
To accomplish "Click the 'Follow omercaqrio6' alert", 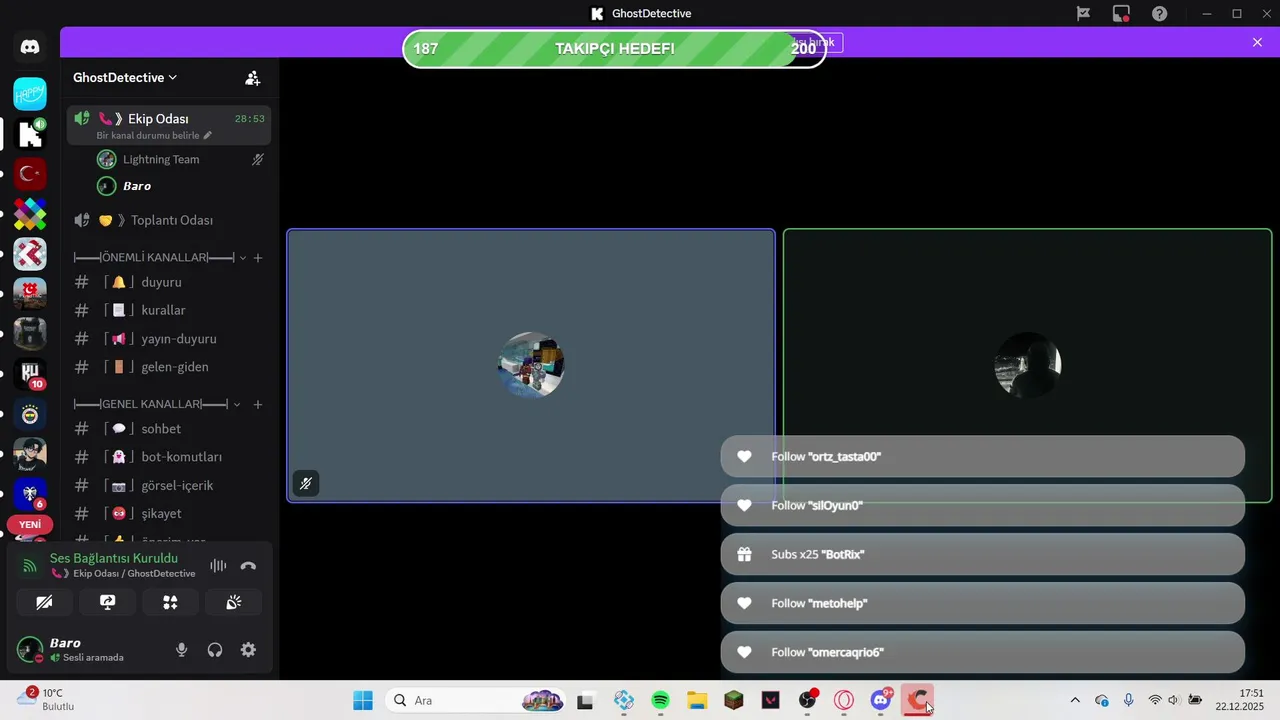I will click(x=982, y=652).
